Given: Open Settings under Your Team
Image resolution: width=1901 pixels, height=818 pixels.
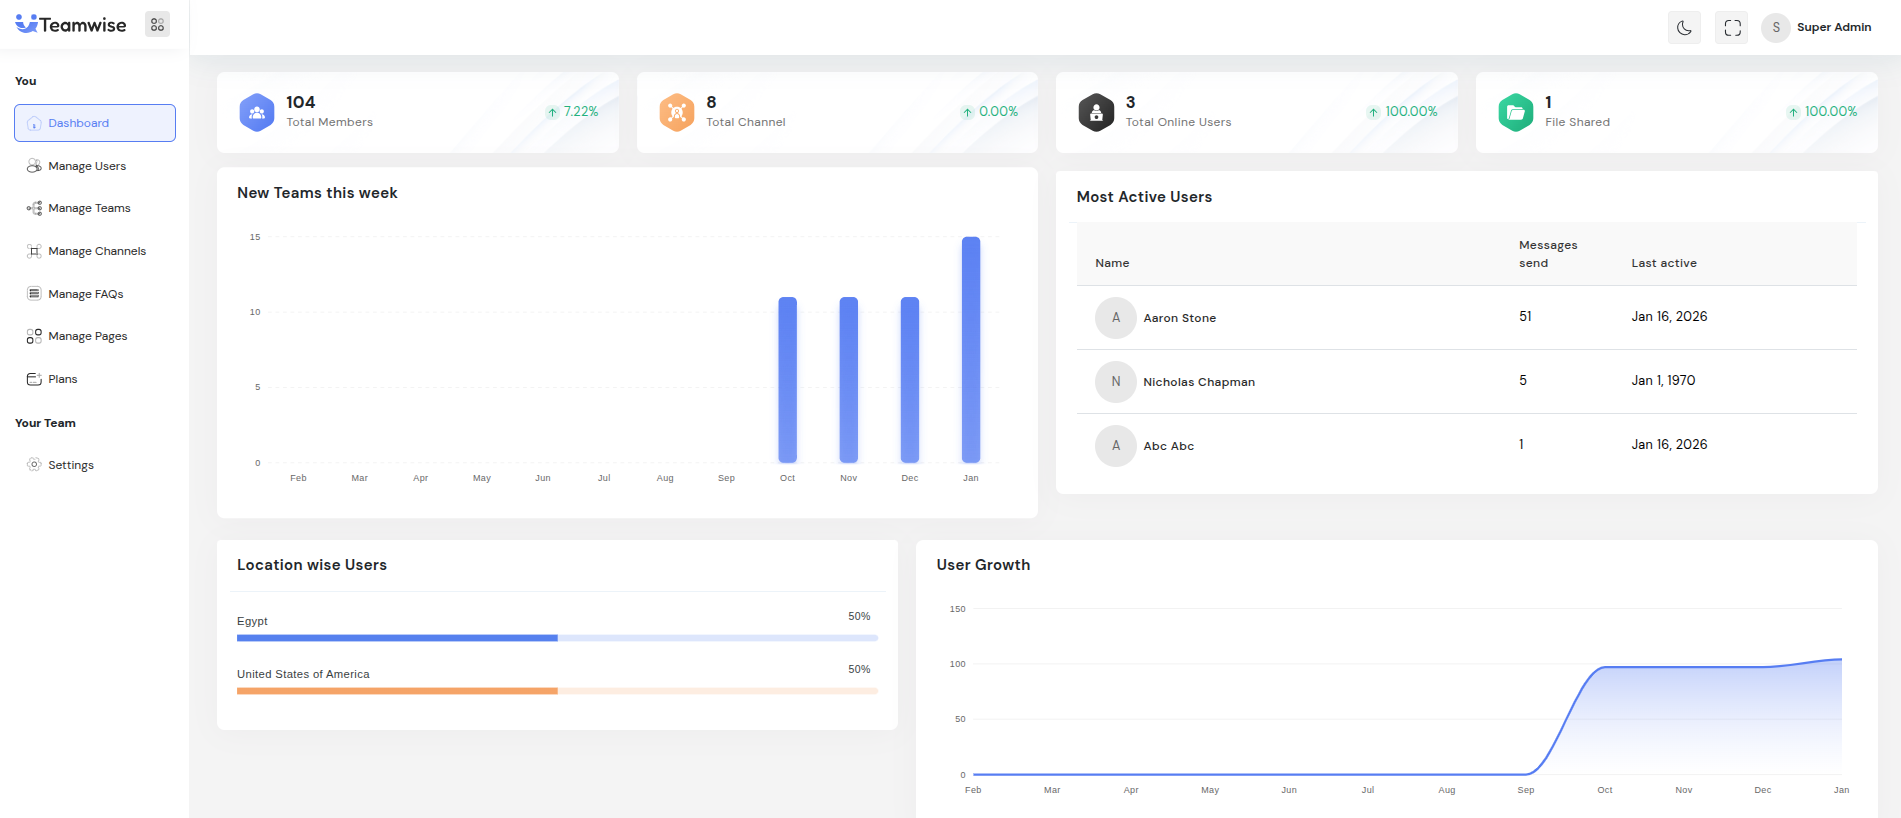Looking at the screenshot, I should point(70,465).
